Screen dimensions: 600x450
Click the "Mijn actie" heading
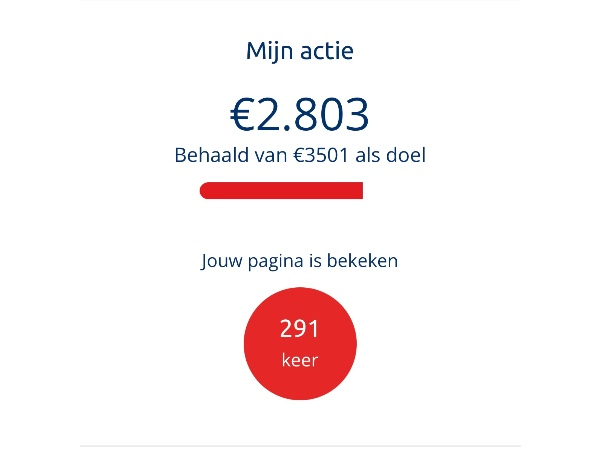[300, 51]
